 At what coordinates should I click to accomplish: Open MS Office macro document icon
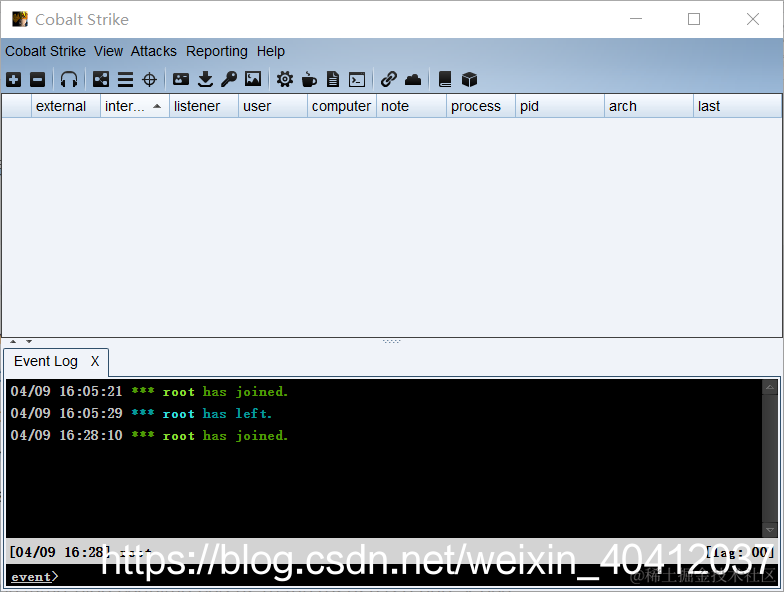click(x=332, y=80)
